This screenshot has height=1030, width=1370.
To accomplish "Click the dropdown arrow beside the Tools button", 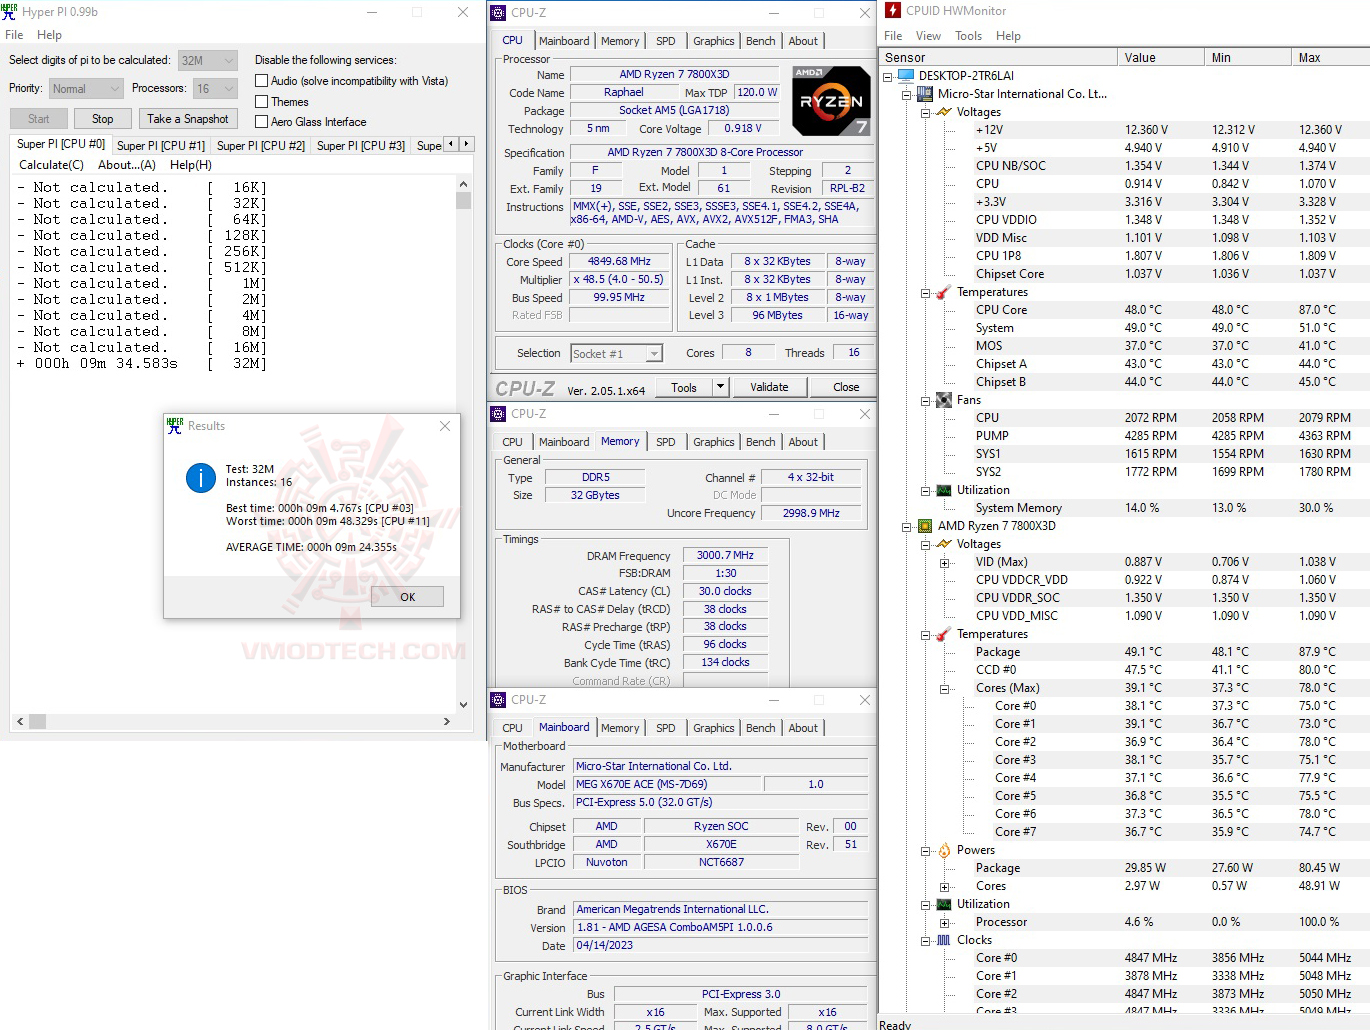I will [x=720, y=387].
